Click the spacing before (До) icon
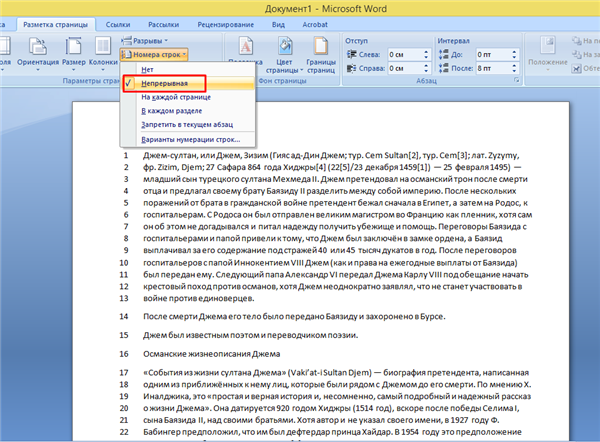 [x=443, y=55]
